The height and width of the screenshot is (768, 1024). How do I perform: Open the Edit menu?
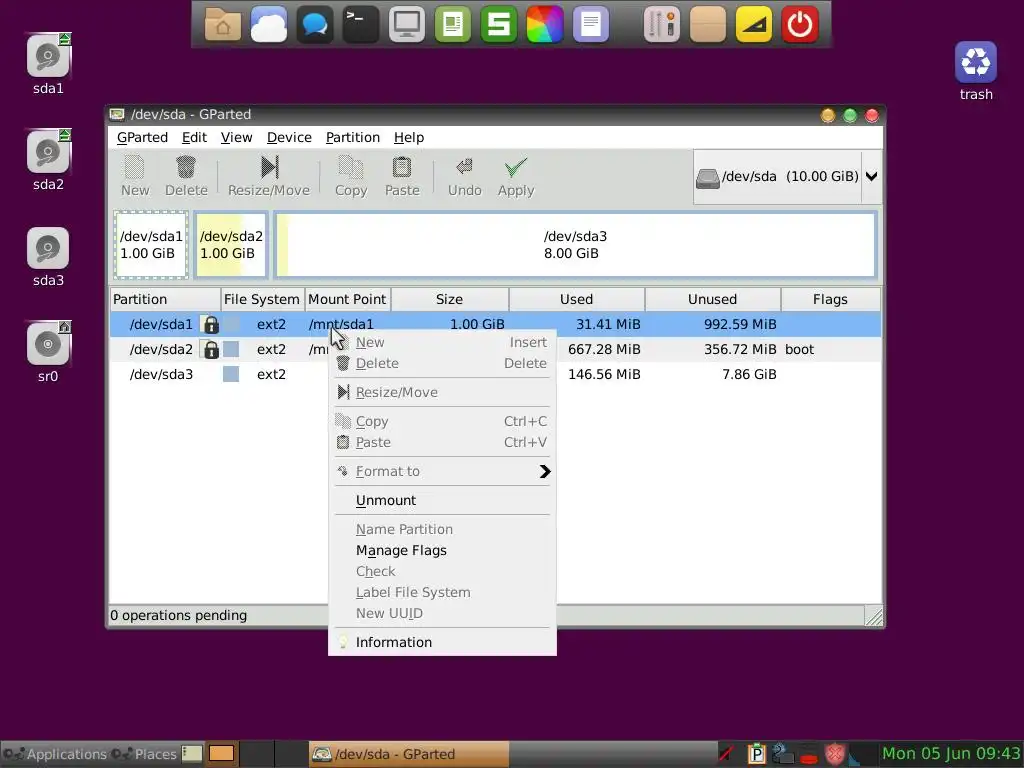point(194,138)
